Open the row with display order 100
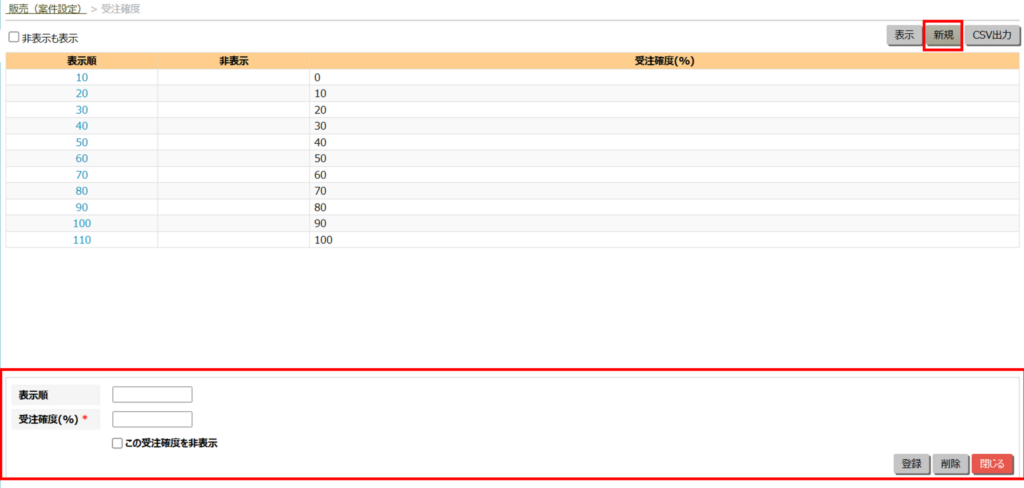The width and height of the screenshot is (1024, 488). point(82,224)
